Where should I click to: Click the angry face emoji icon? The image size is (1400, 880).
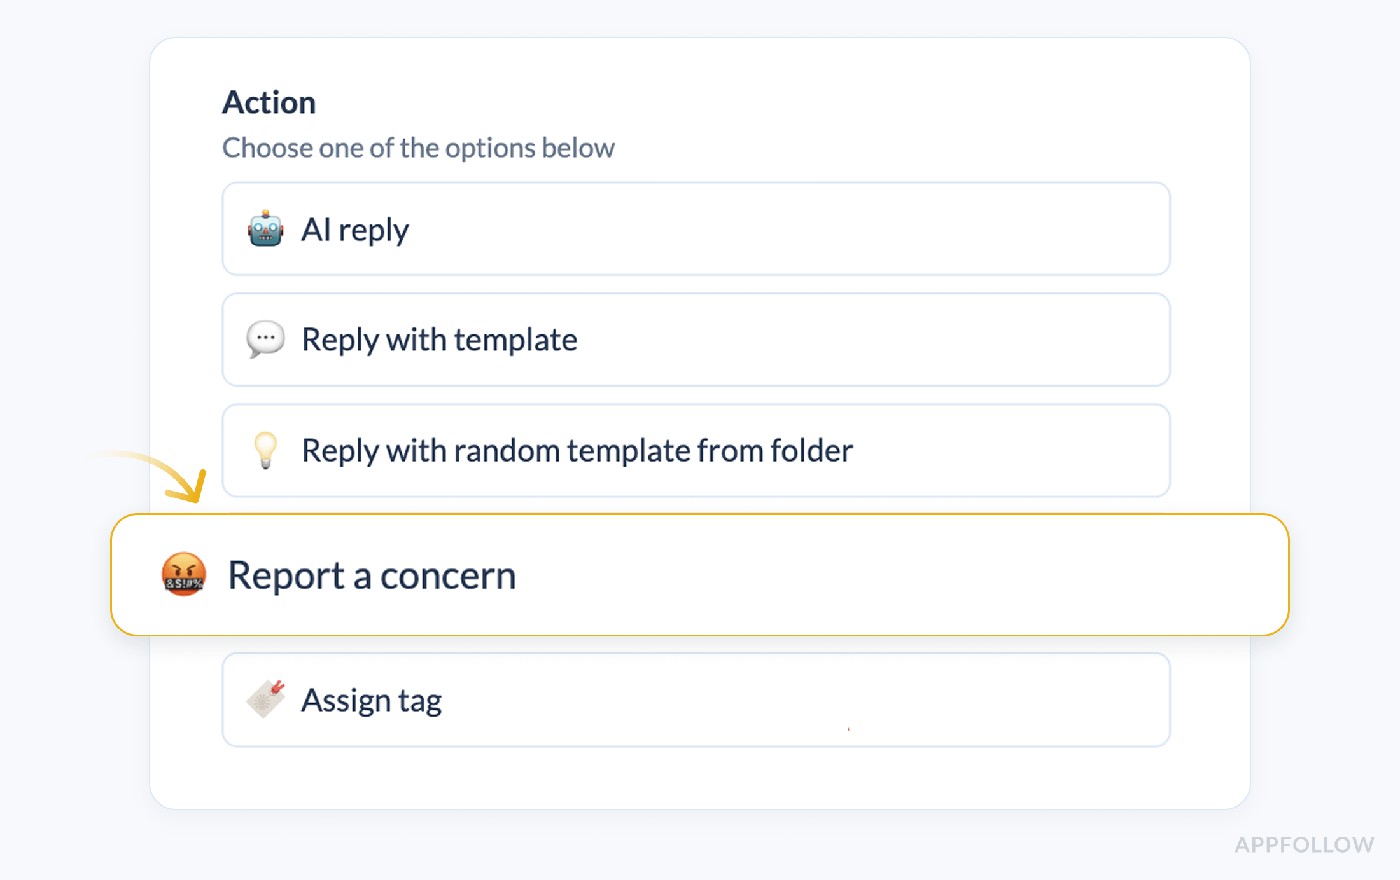184,574
